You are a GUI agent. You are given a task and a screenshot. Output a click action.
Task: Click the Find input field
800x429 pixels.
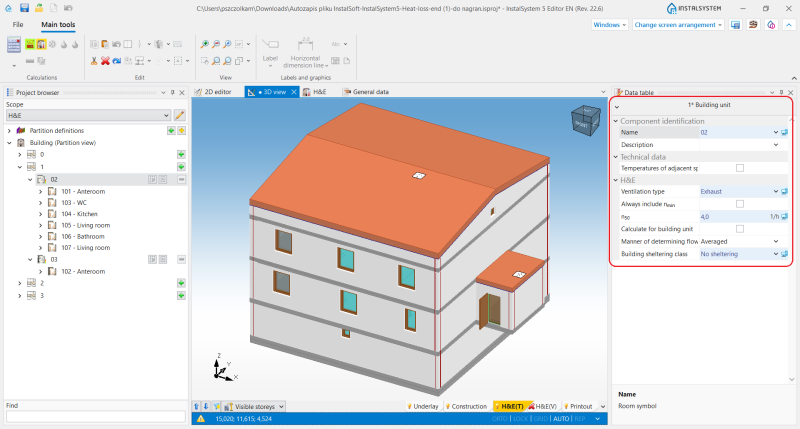coord(95,416)
